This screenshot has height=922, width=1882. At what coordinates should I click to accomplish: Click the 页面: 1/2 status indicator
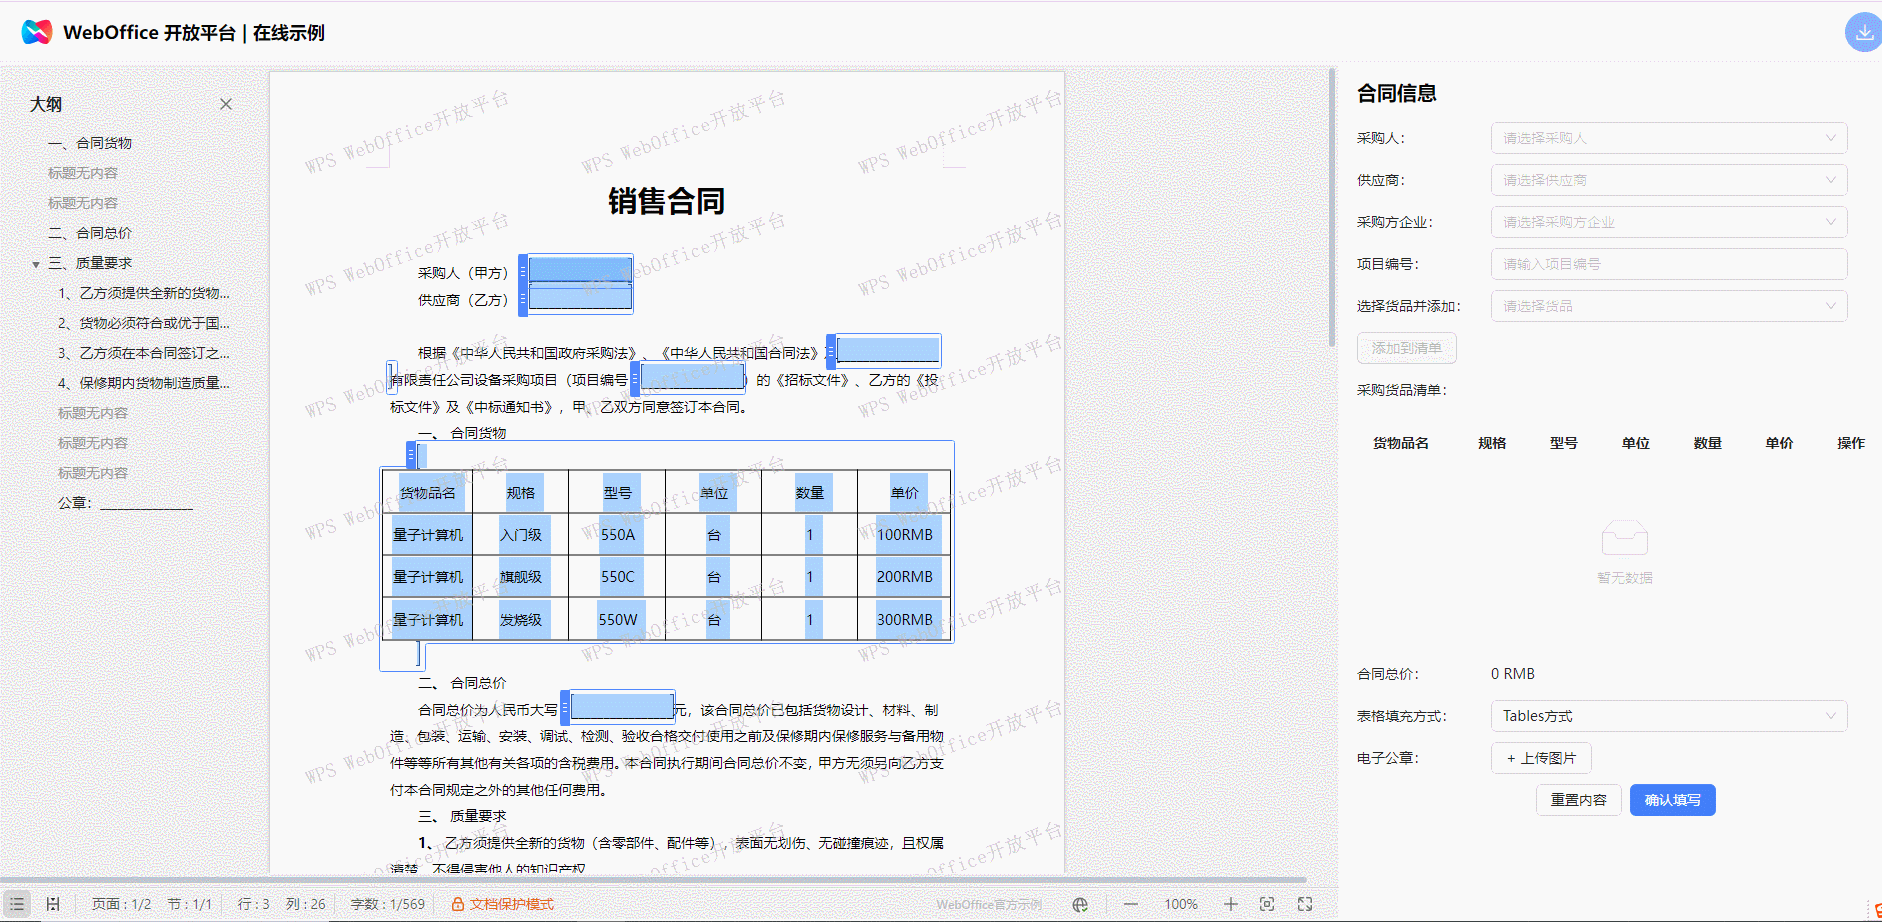[121, 904]
